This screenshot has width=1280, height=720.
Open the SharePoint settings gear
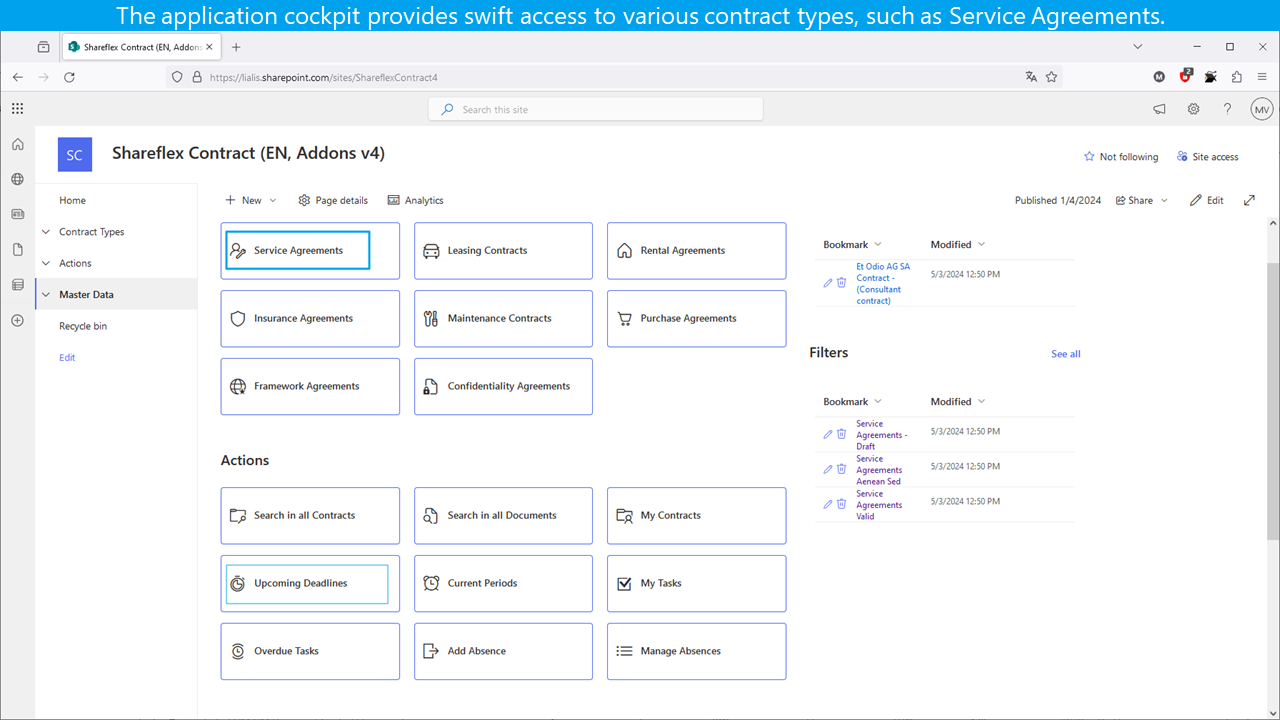pos(1193,109)
